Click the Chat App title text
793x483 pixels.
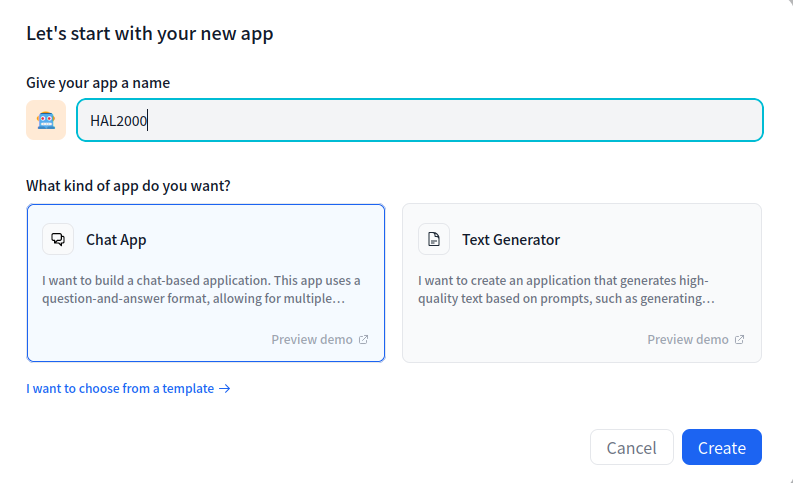pos(116,240)
